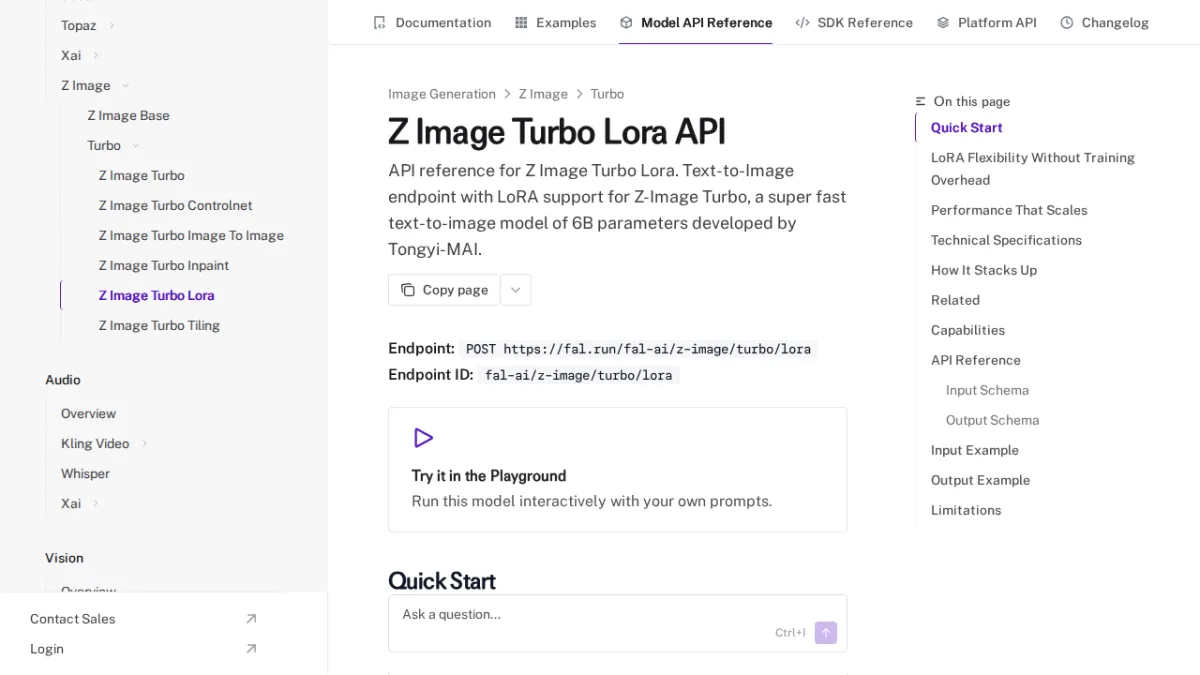Jump to Capabilities section

968,330
